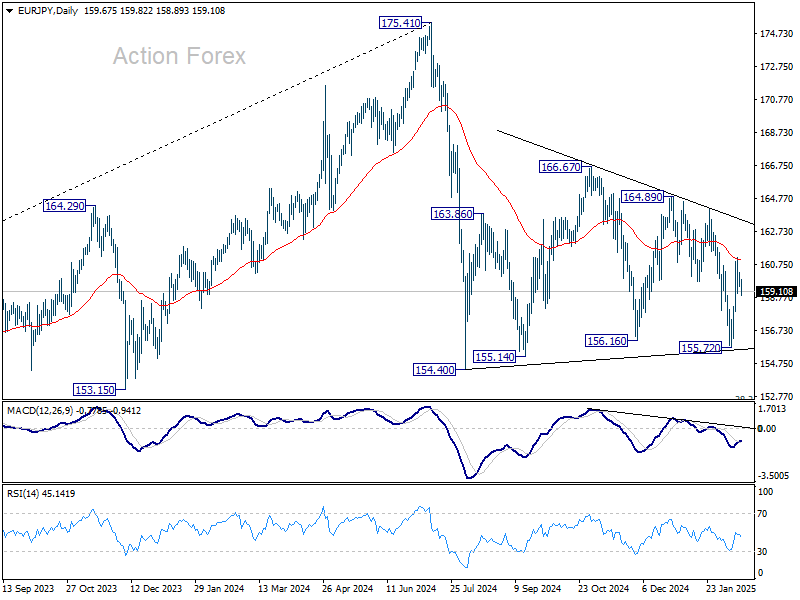This screenshot has height=600, width=800.
Task: Click the 164.290 high price label
Action: click(68, 206)
